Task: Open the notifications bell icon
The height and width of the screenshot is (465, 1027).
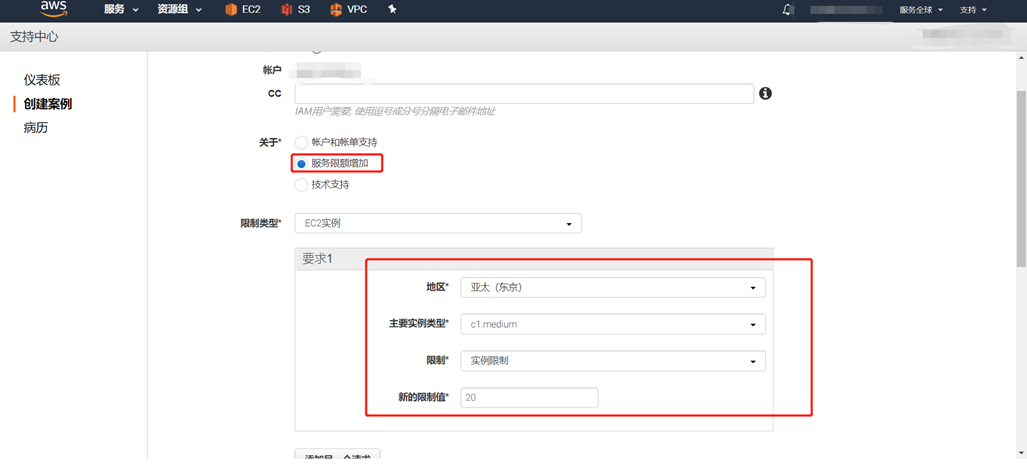Action: (788, 10)
